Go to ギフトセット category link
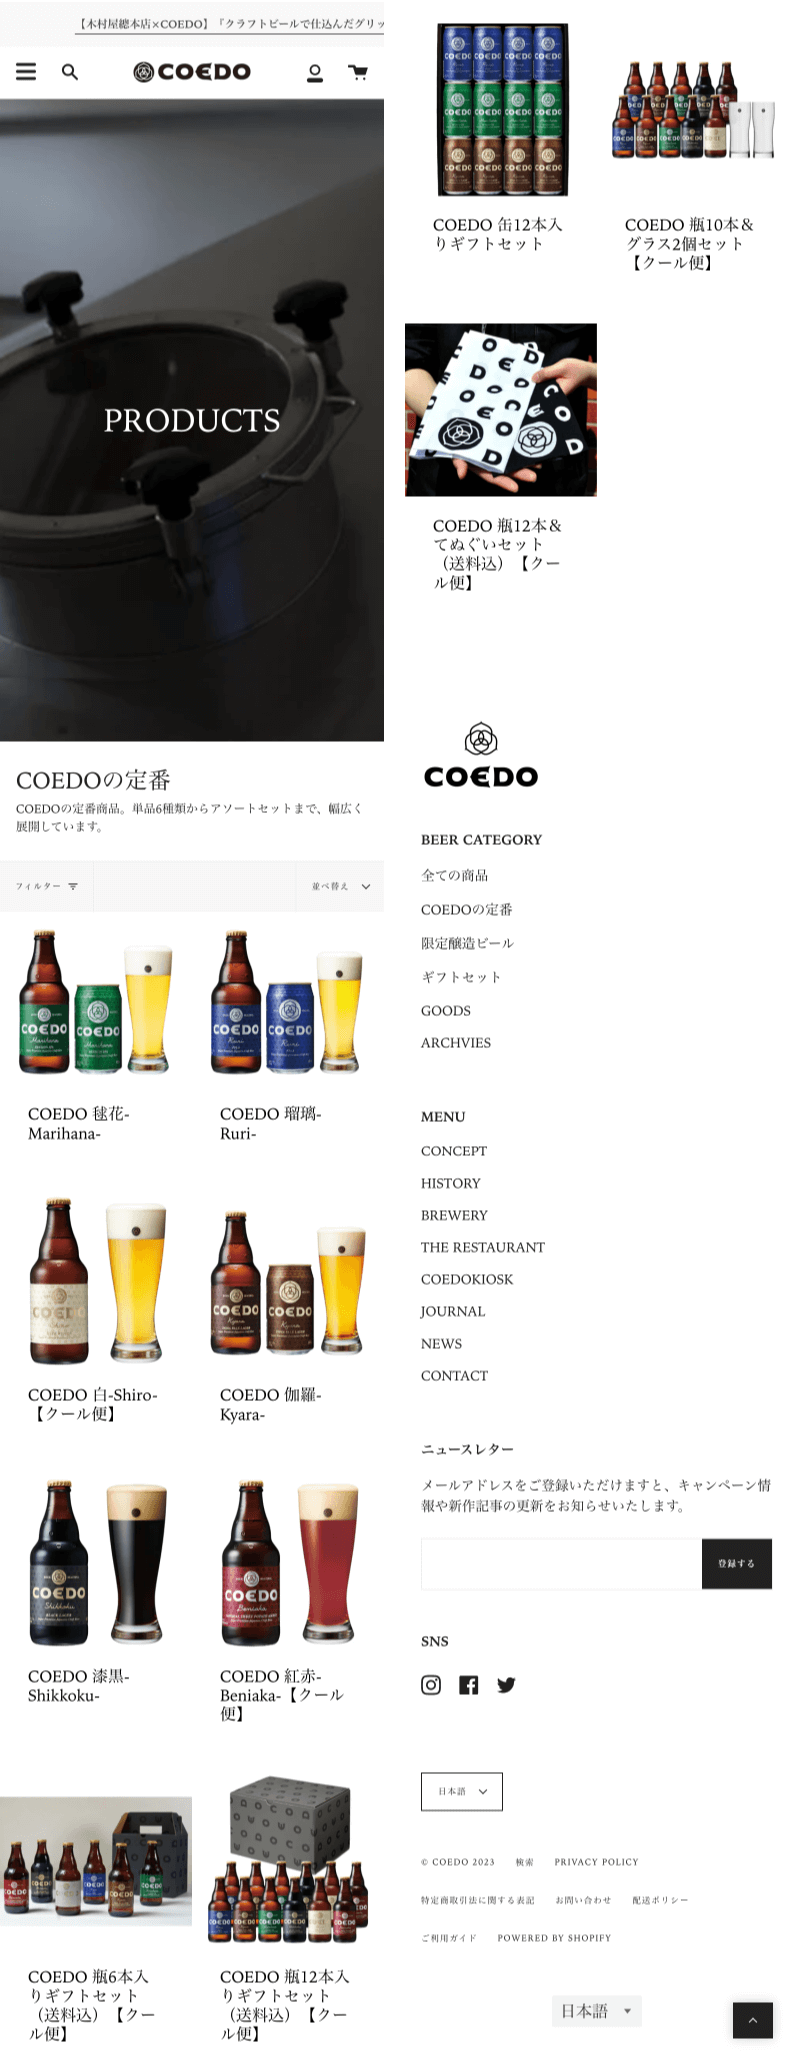This screenshot has width=789, height=2058. [x=461, y=977]
